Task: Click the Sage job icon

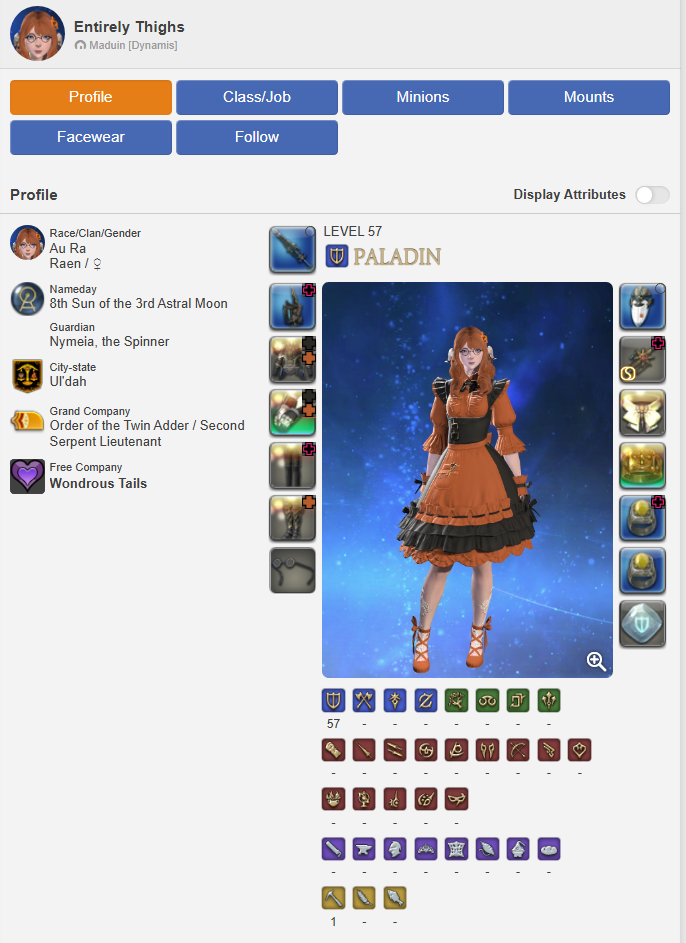Action: click(x=549, y=701)
